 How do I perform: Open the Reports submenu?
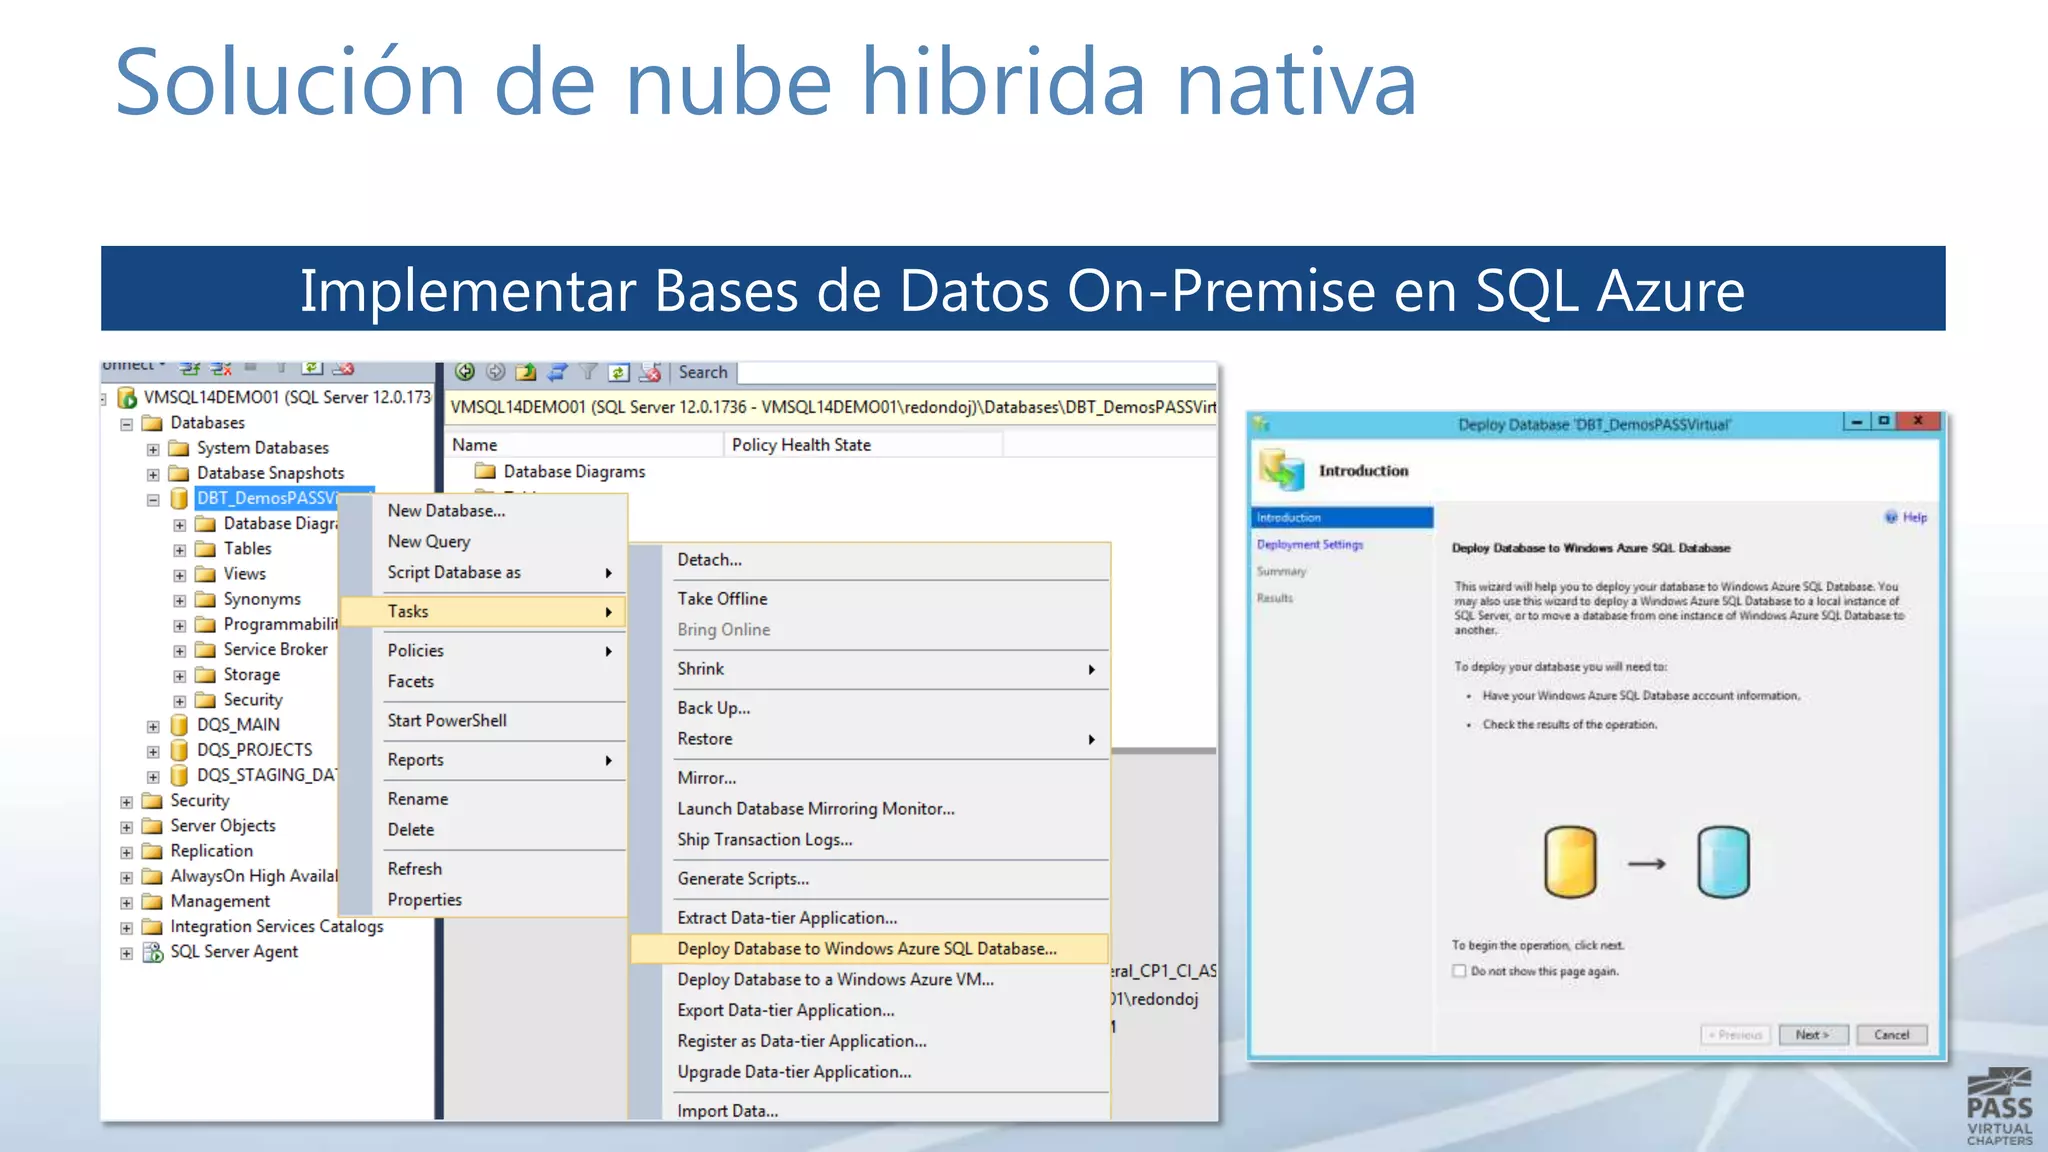tap(484, 759)
